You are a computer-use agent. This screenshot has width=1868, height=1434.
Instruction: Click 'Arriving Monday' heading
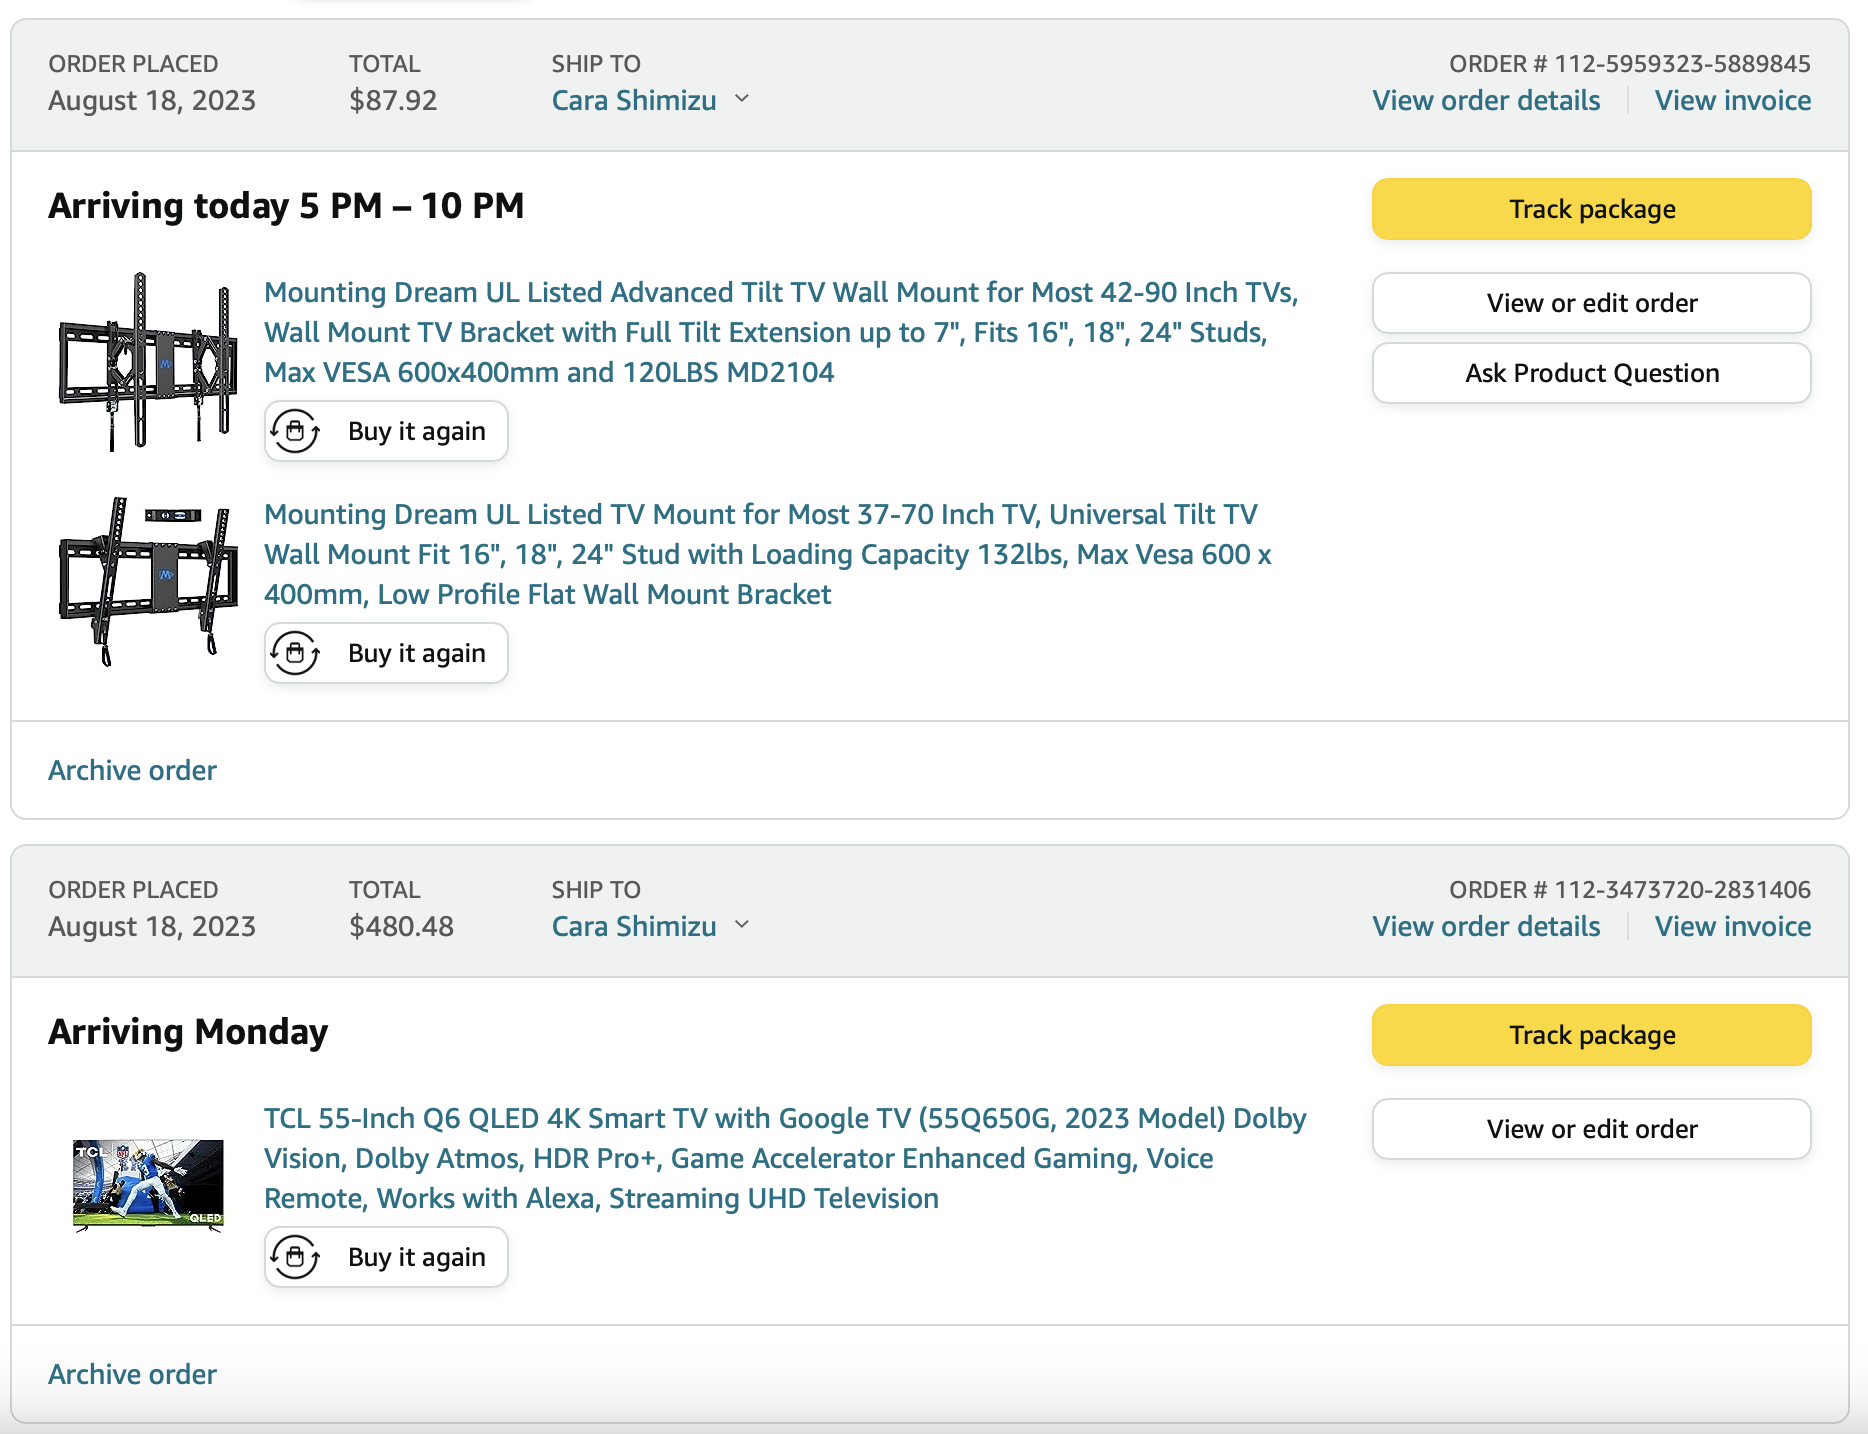[x=188, y=1031]
